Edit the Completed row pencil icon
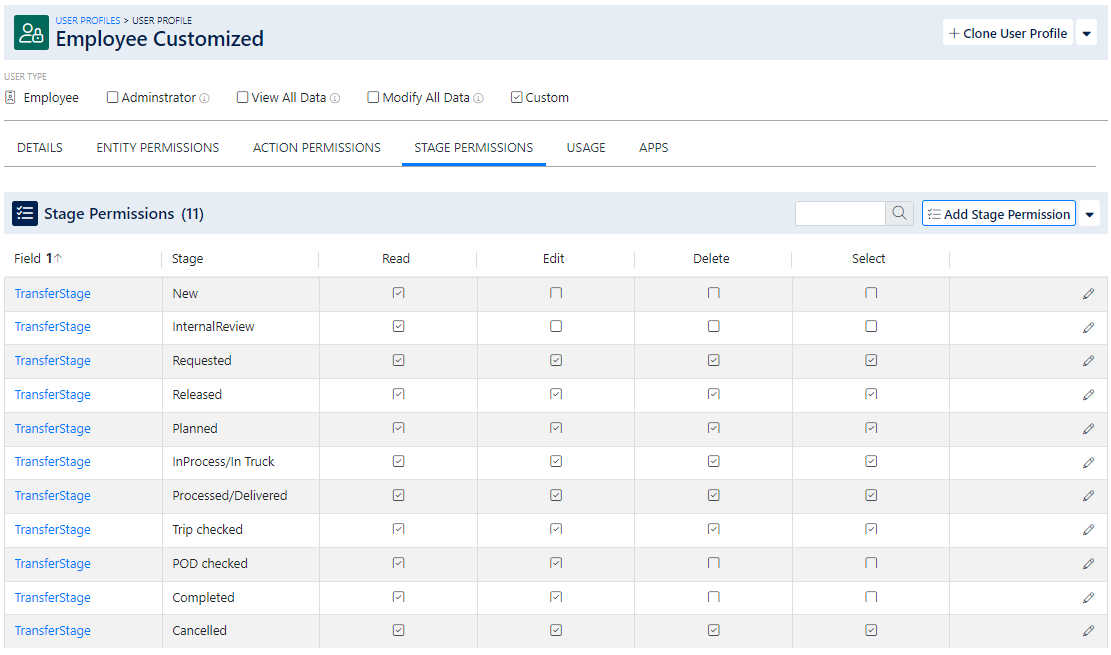Image resolution: width=1111 pixels, height=655 pixels. click(x=1088, y=598)
